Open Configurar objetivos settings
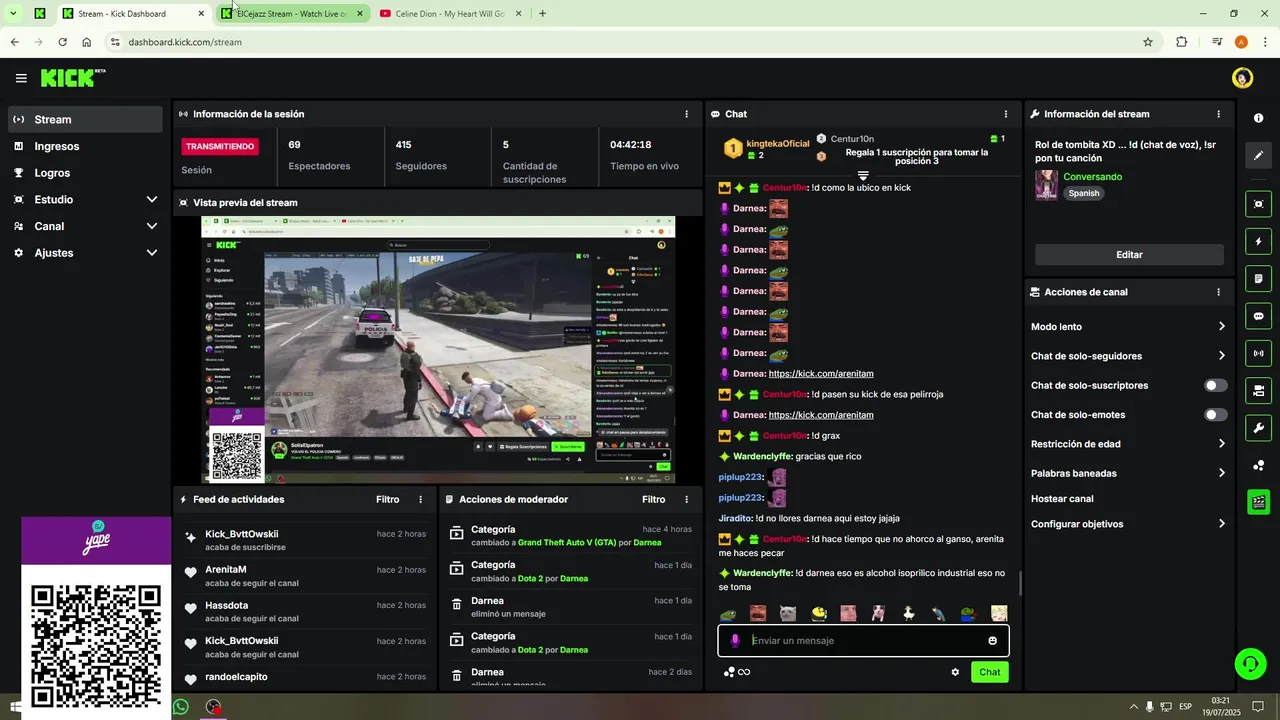Viewport: 1280px width, 720px height. pyautogui.click(x=1128, y=524)
